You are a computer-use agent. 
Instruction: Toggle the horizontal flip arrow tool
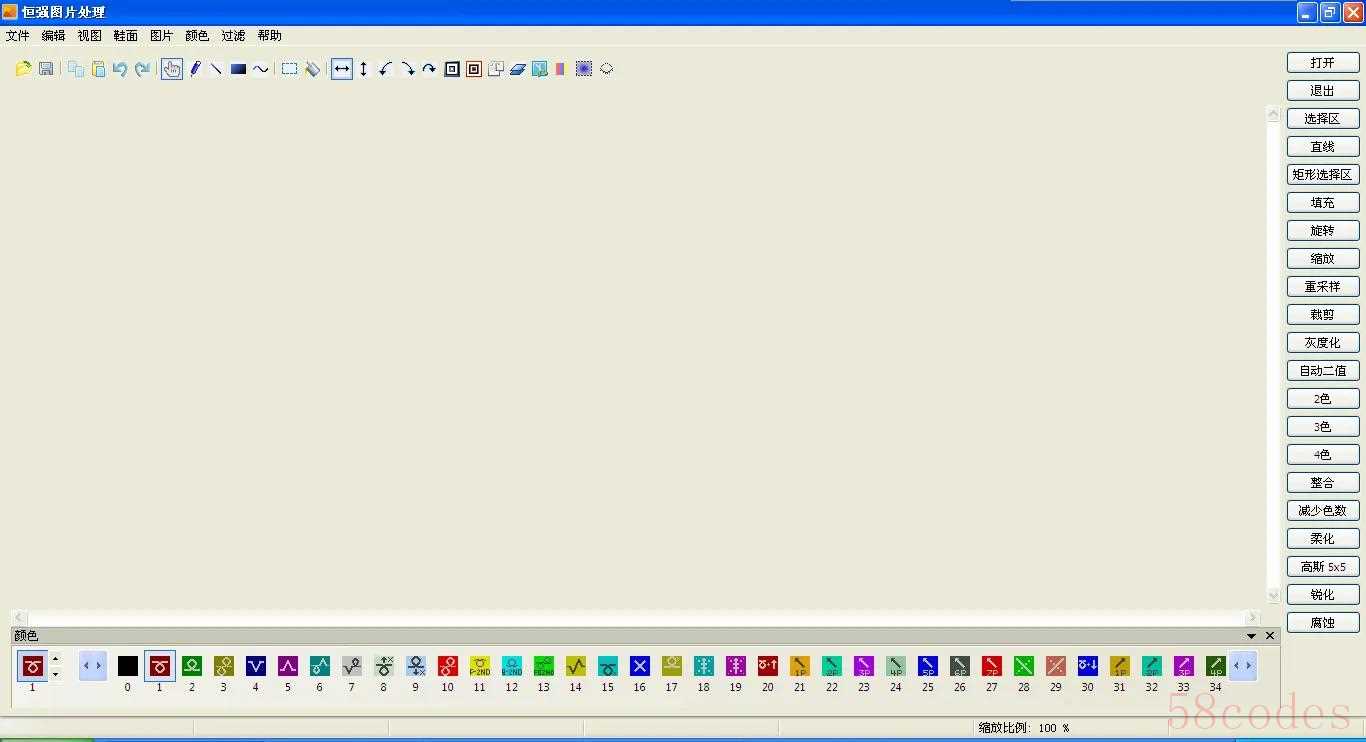point(342,69)
